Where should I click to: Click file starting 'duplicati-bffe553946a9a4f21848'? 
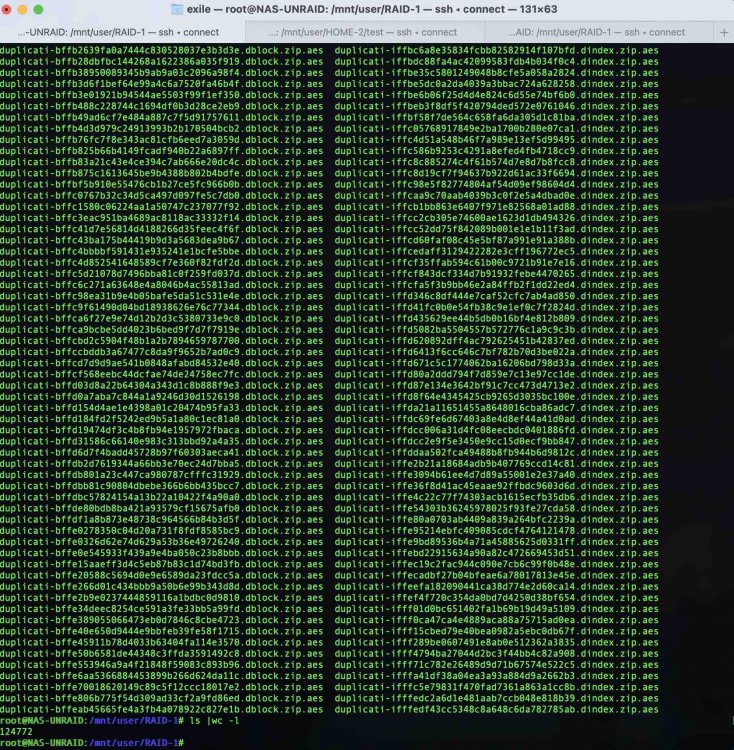pyautogui.click(x=162, y=665)
